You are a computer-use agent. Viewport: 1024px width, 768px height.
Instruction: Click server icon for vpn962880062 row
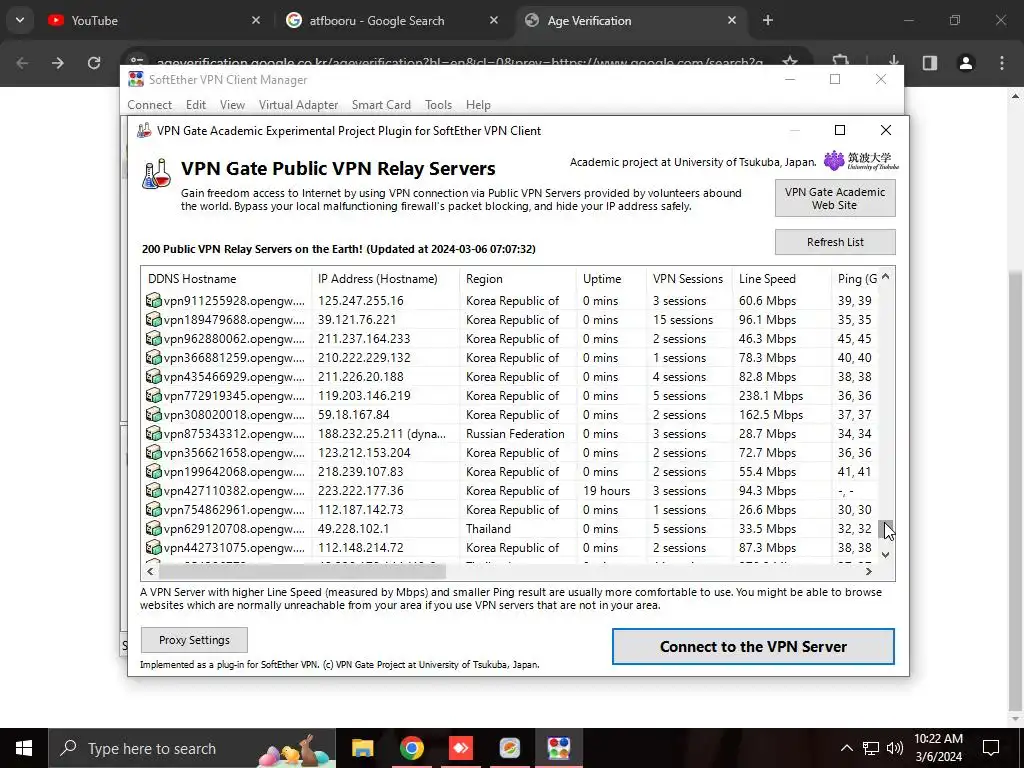point(153,338)
